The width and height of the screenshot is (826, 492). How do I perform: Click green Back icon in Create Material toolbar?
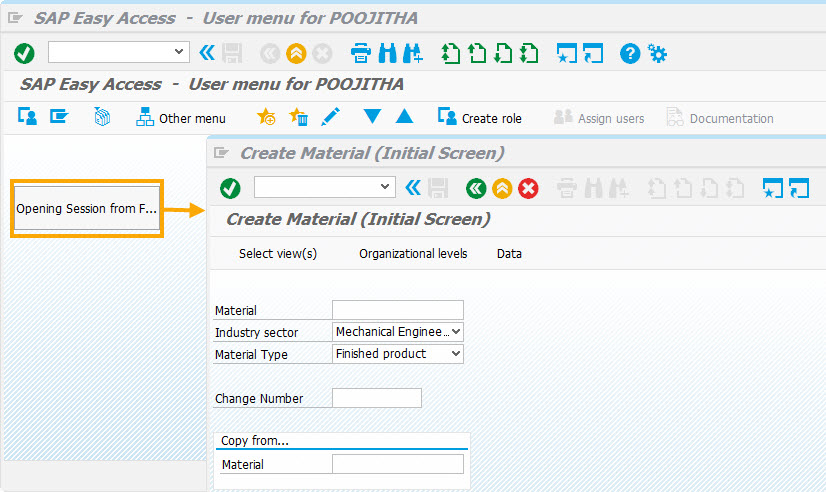pos(476,188)
